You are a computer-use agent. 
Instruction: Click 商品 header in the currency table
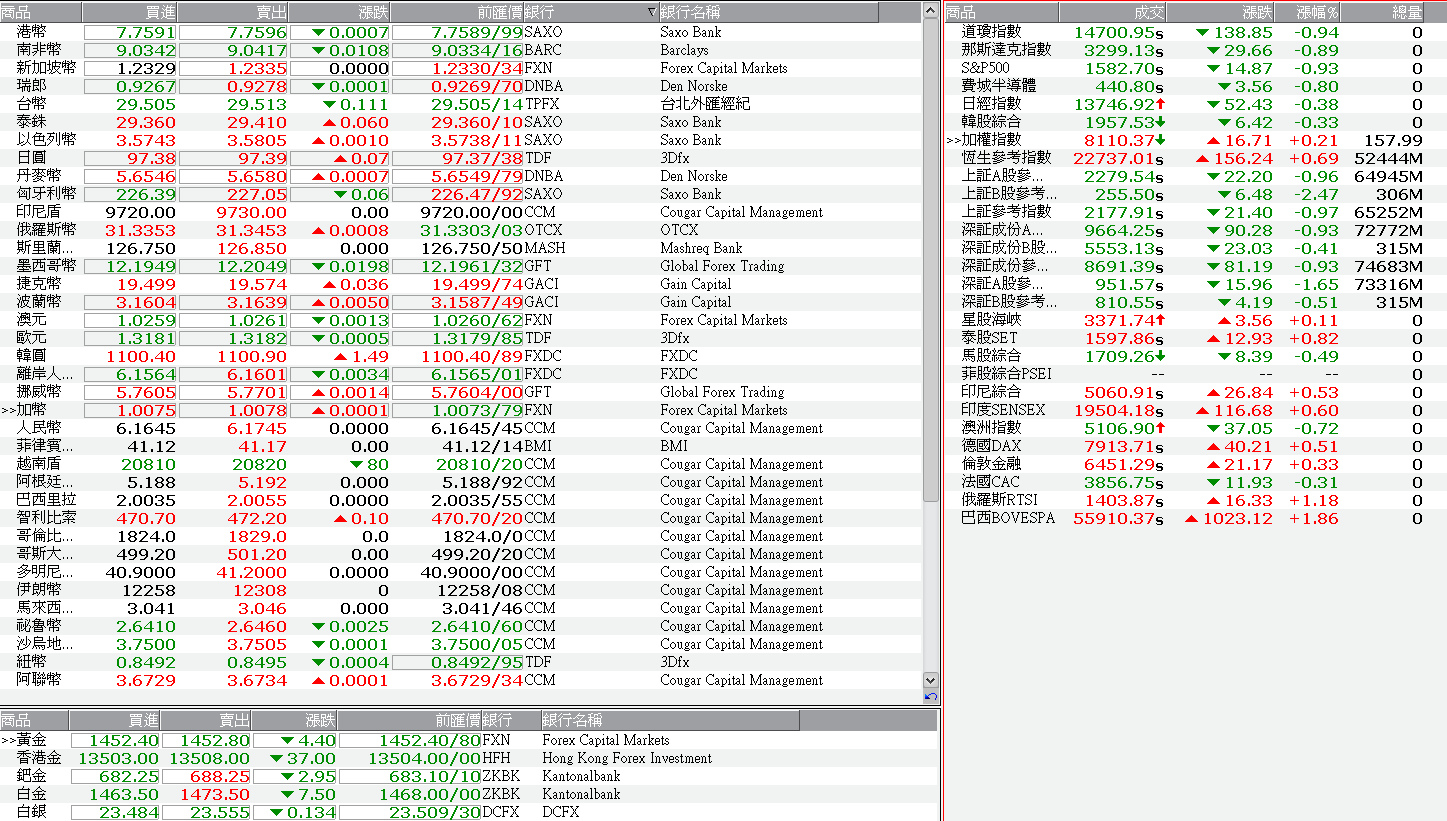(x=41, y=13)
